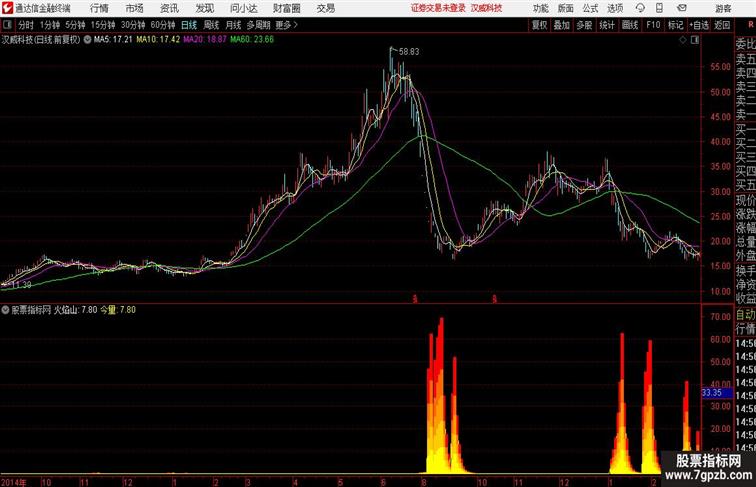Open the round arrow menu beside 汉威科技(日线 前复权)
Screen dimensions: 756x487
[x=87, y=40]
